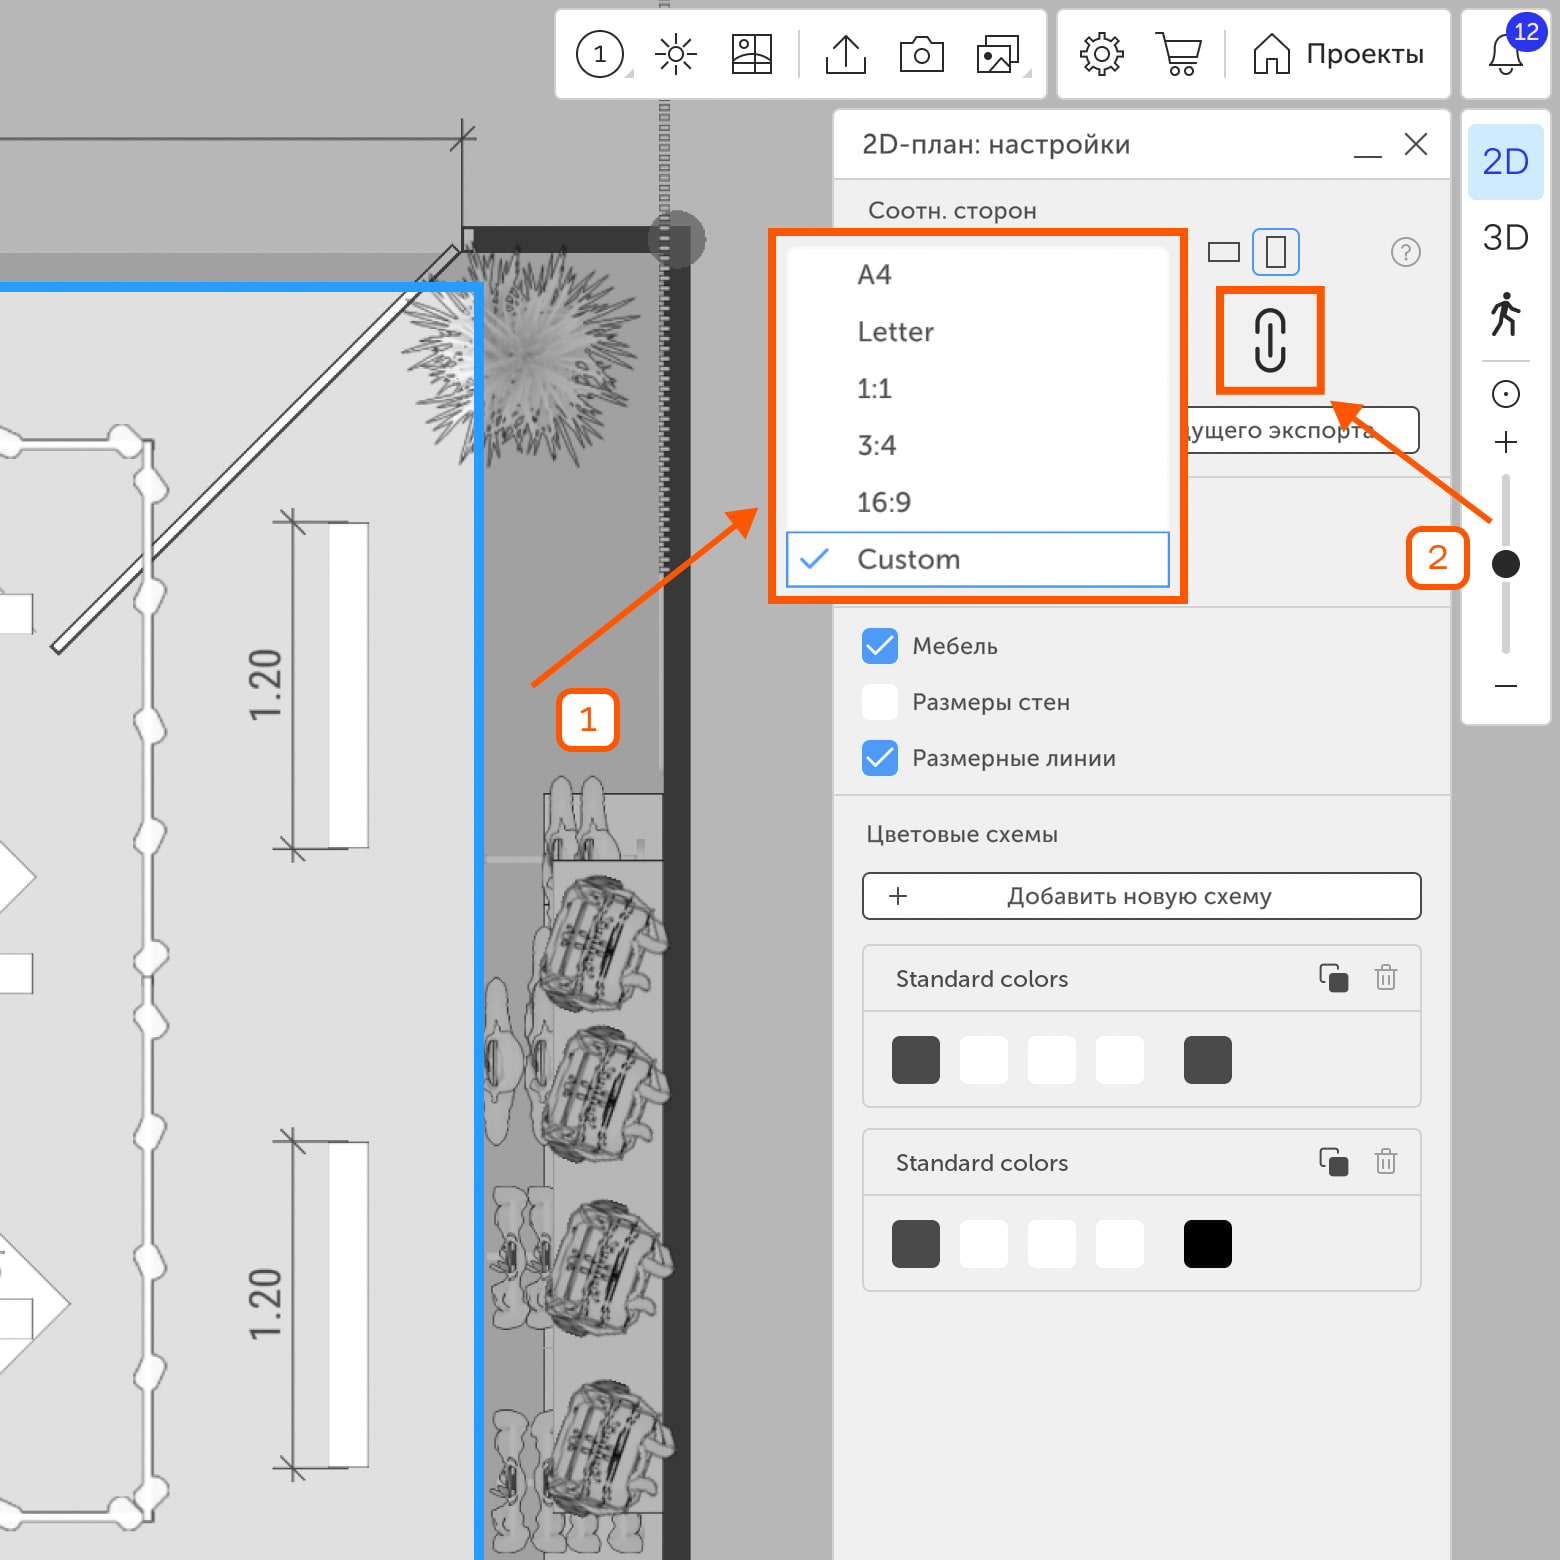
Task: Select A4 from aspect ratio list
Action: tap(875, 275)
